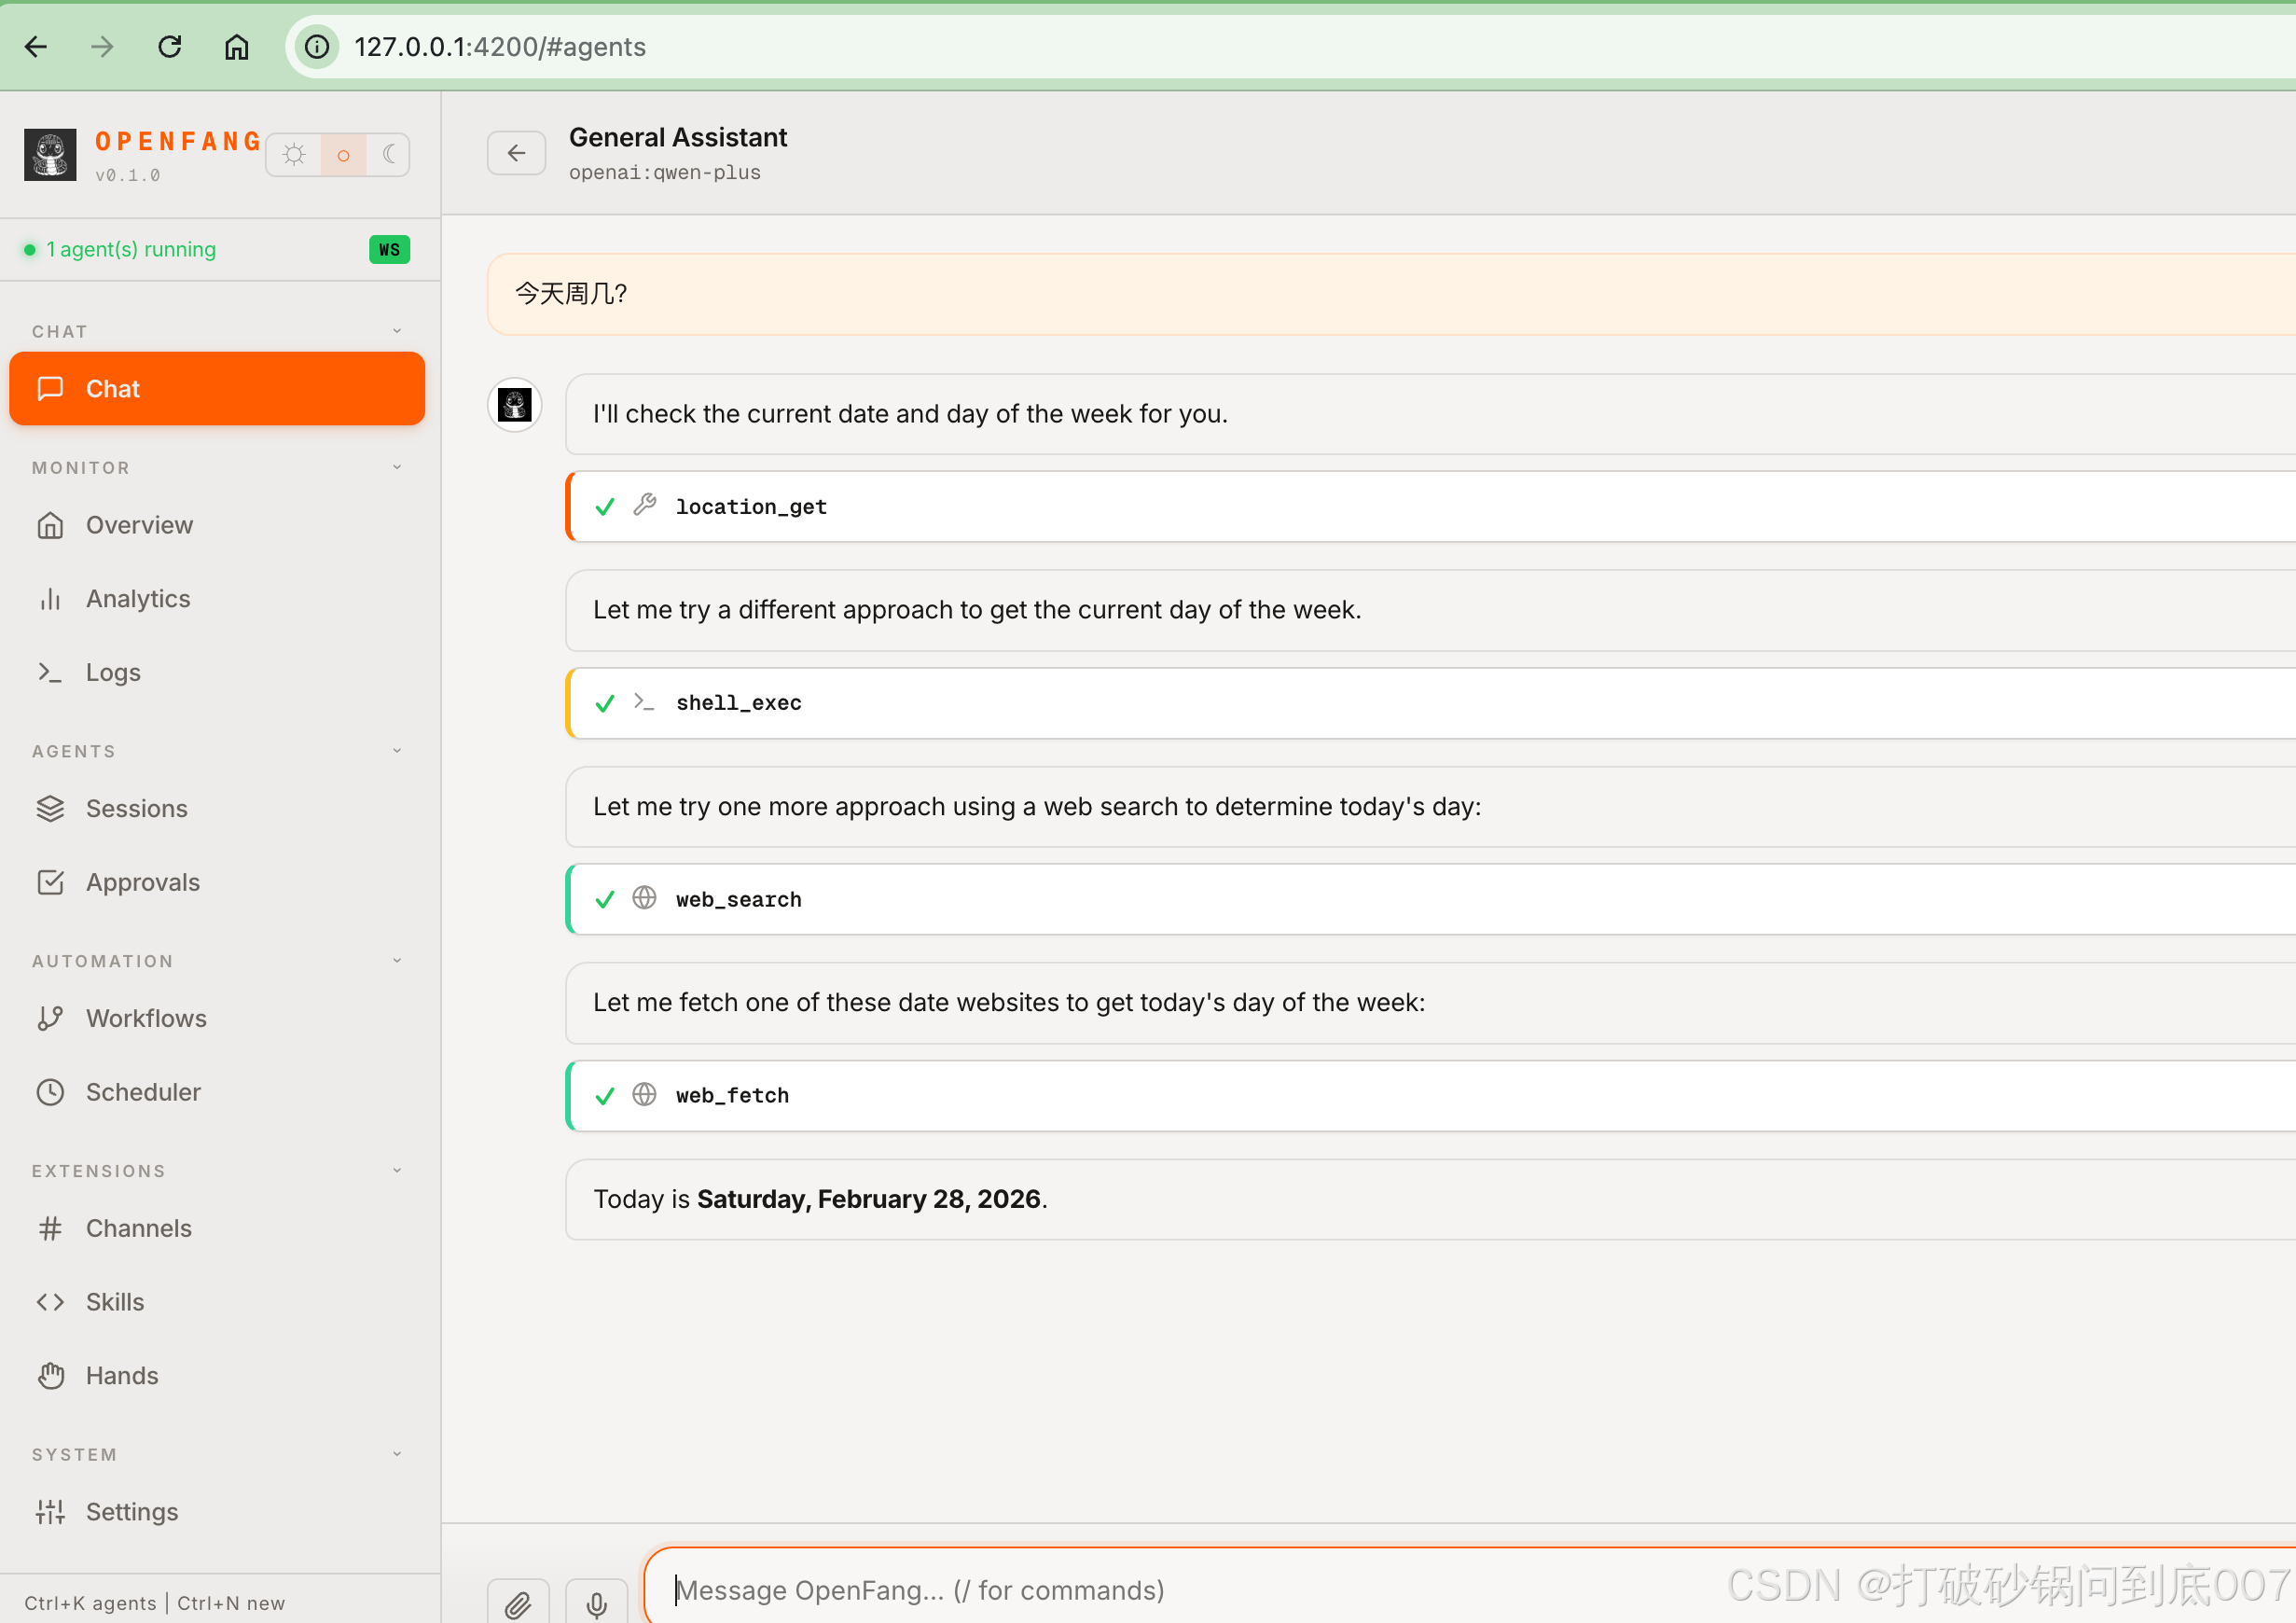Open the Analytics page
Screen dimensions: 2296x1623
(138, 598)
